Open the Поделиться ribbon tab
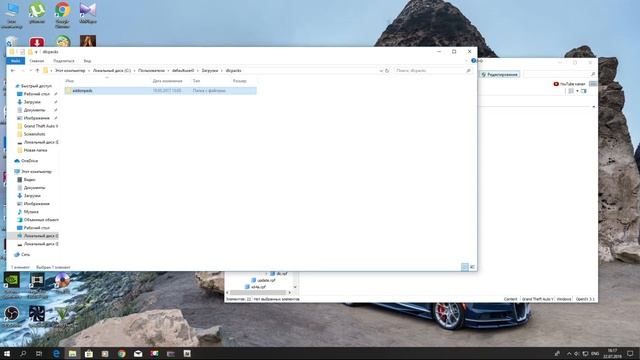Image resolution: width=640 pixels, height=360 pixels. point(64,61)
